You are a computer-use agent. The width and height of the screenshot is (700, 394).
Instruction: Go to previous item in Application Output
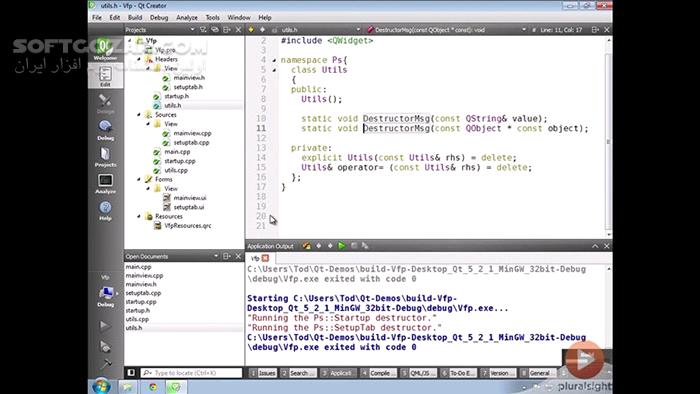(x=319, y=246)
